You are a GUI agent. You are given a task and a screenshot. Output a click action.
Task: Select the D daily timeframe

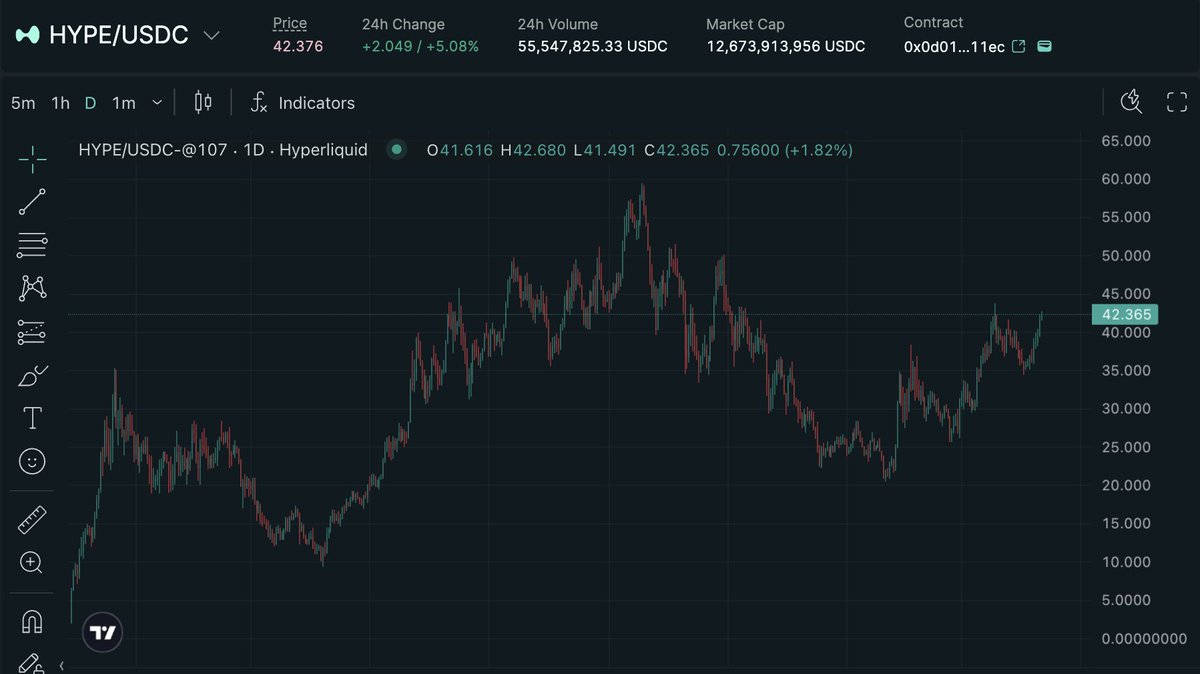pos(91,103)
